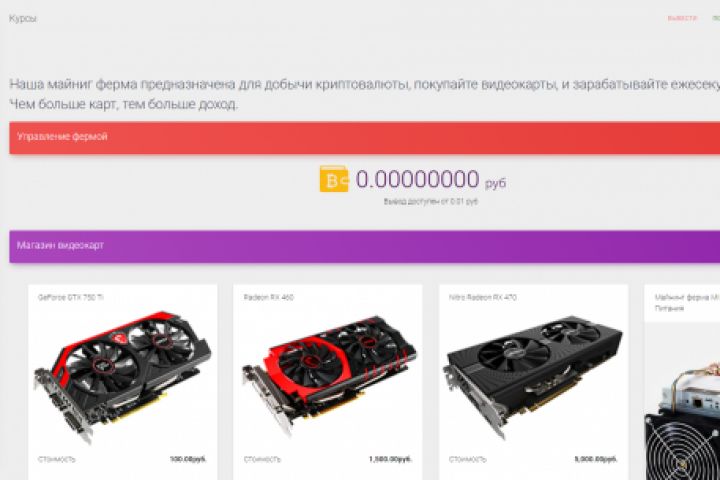Open the Майнинг ферма card title
The height and width of the screenshot is (480, 720).
point(687,303)
